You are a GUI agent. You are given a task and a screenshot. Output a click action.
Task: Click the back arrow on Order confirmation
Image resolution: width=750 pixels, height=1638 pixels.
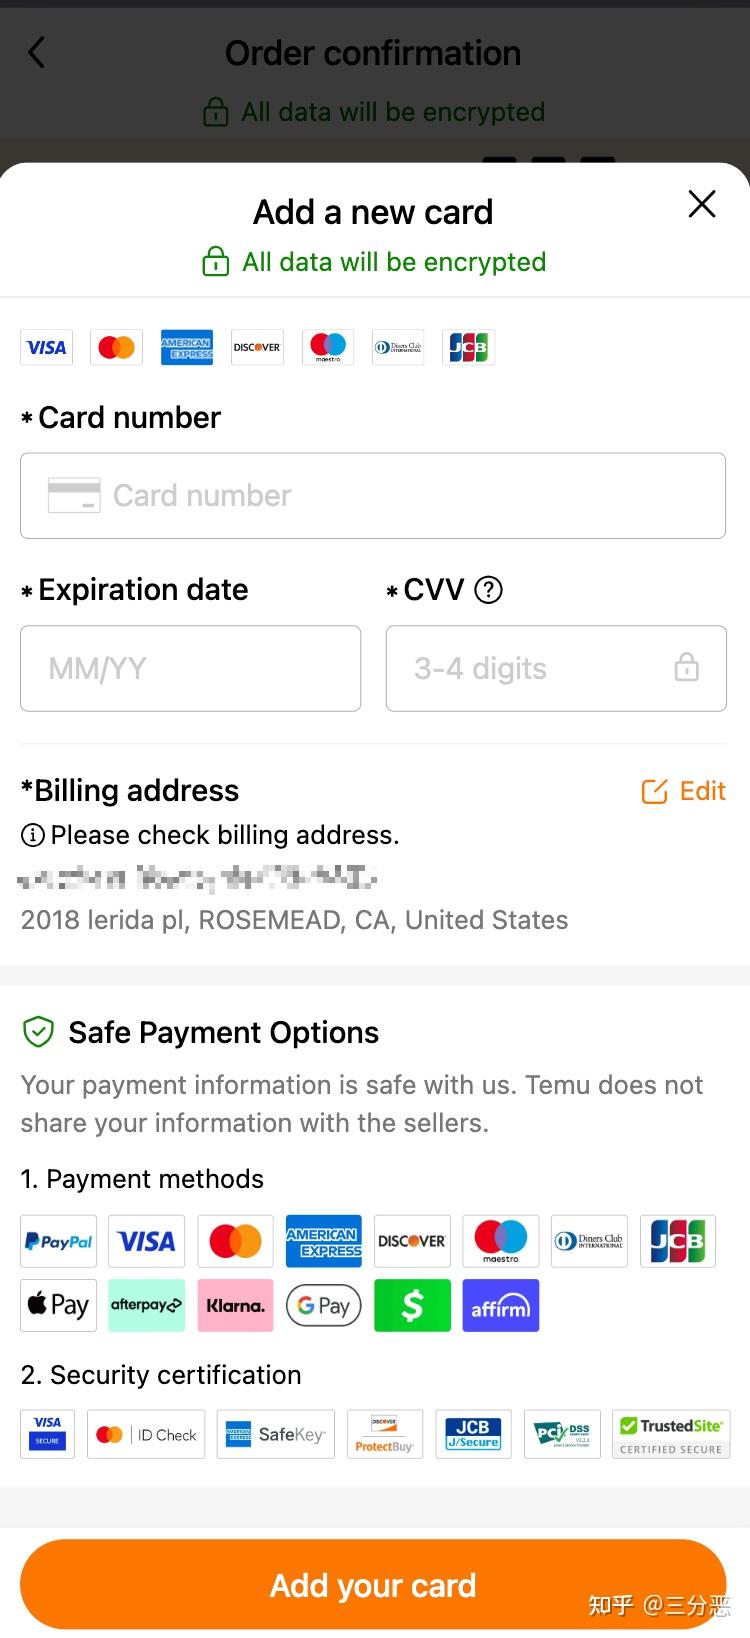click(37, 53)
